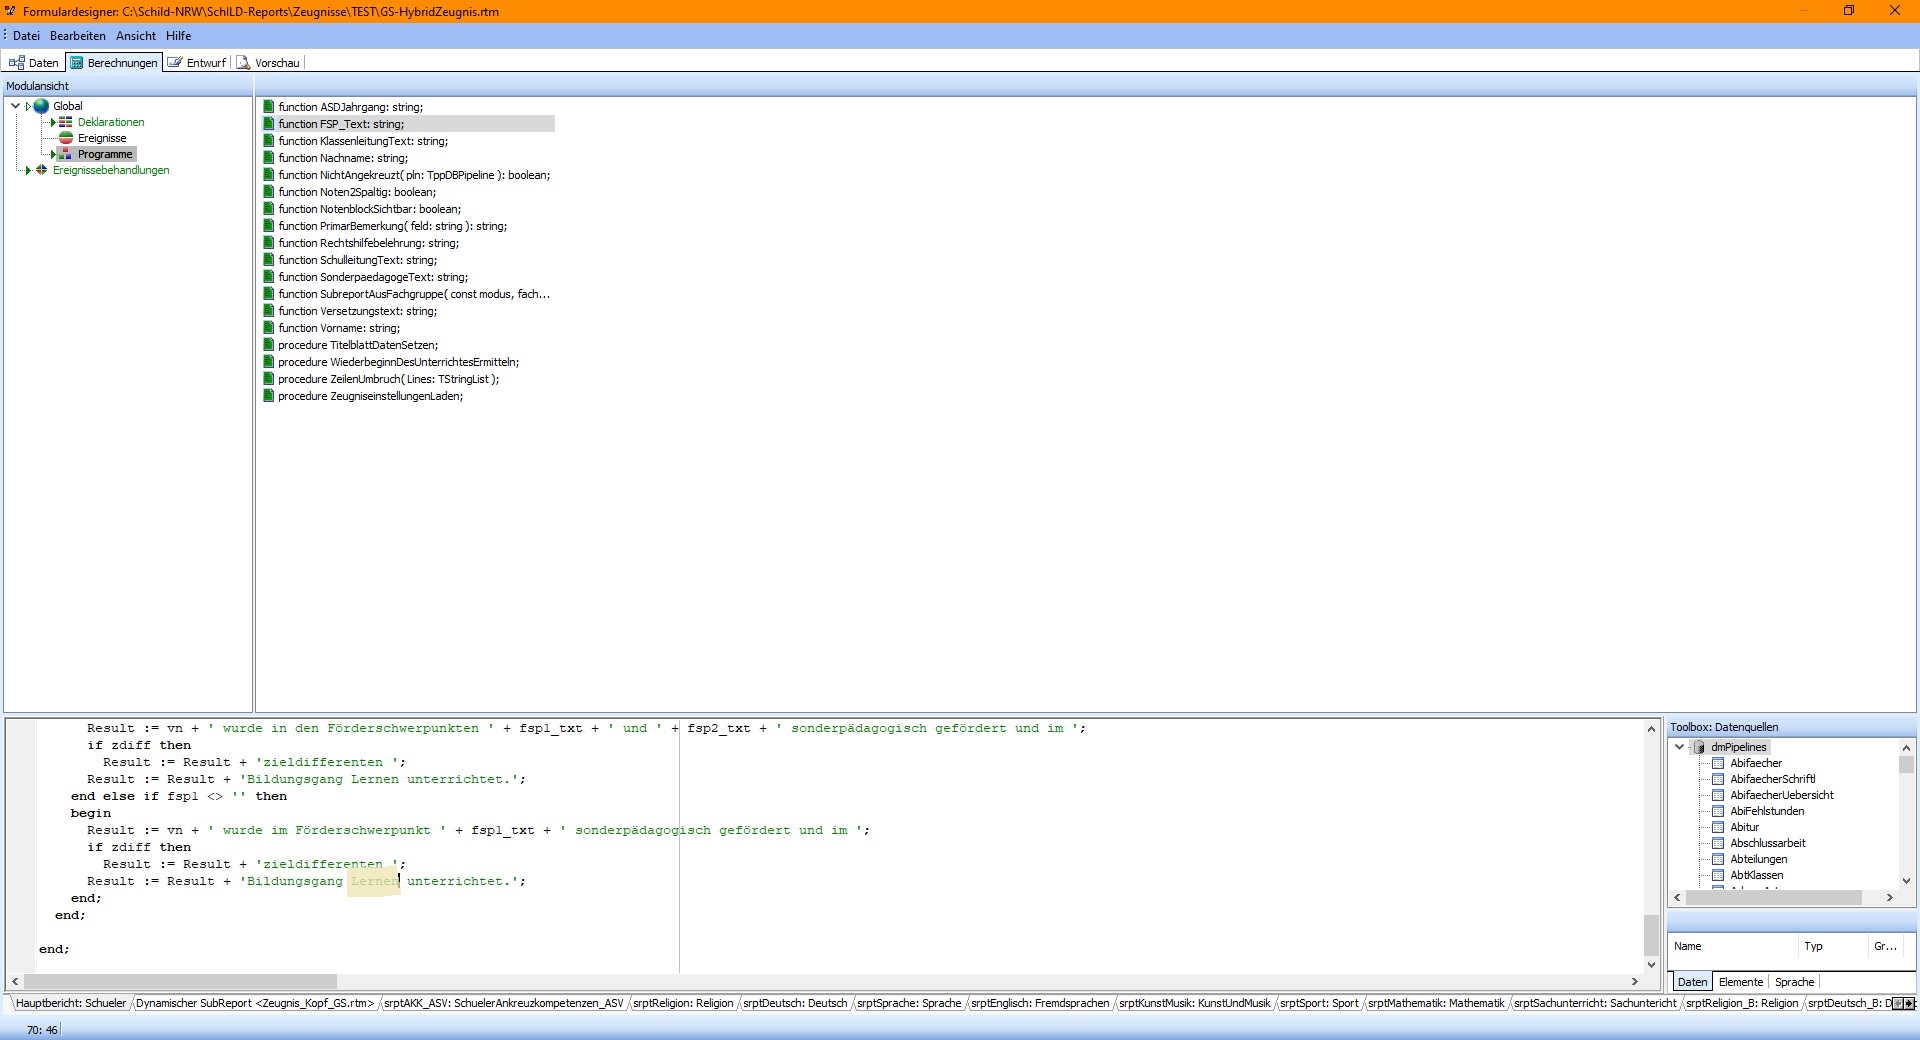Select function SonderpaedagogeText: string;
This screenshot has width=1920, height=1040.
373,277
